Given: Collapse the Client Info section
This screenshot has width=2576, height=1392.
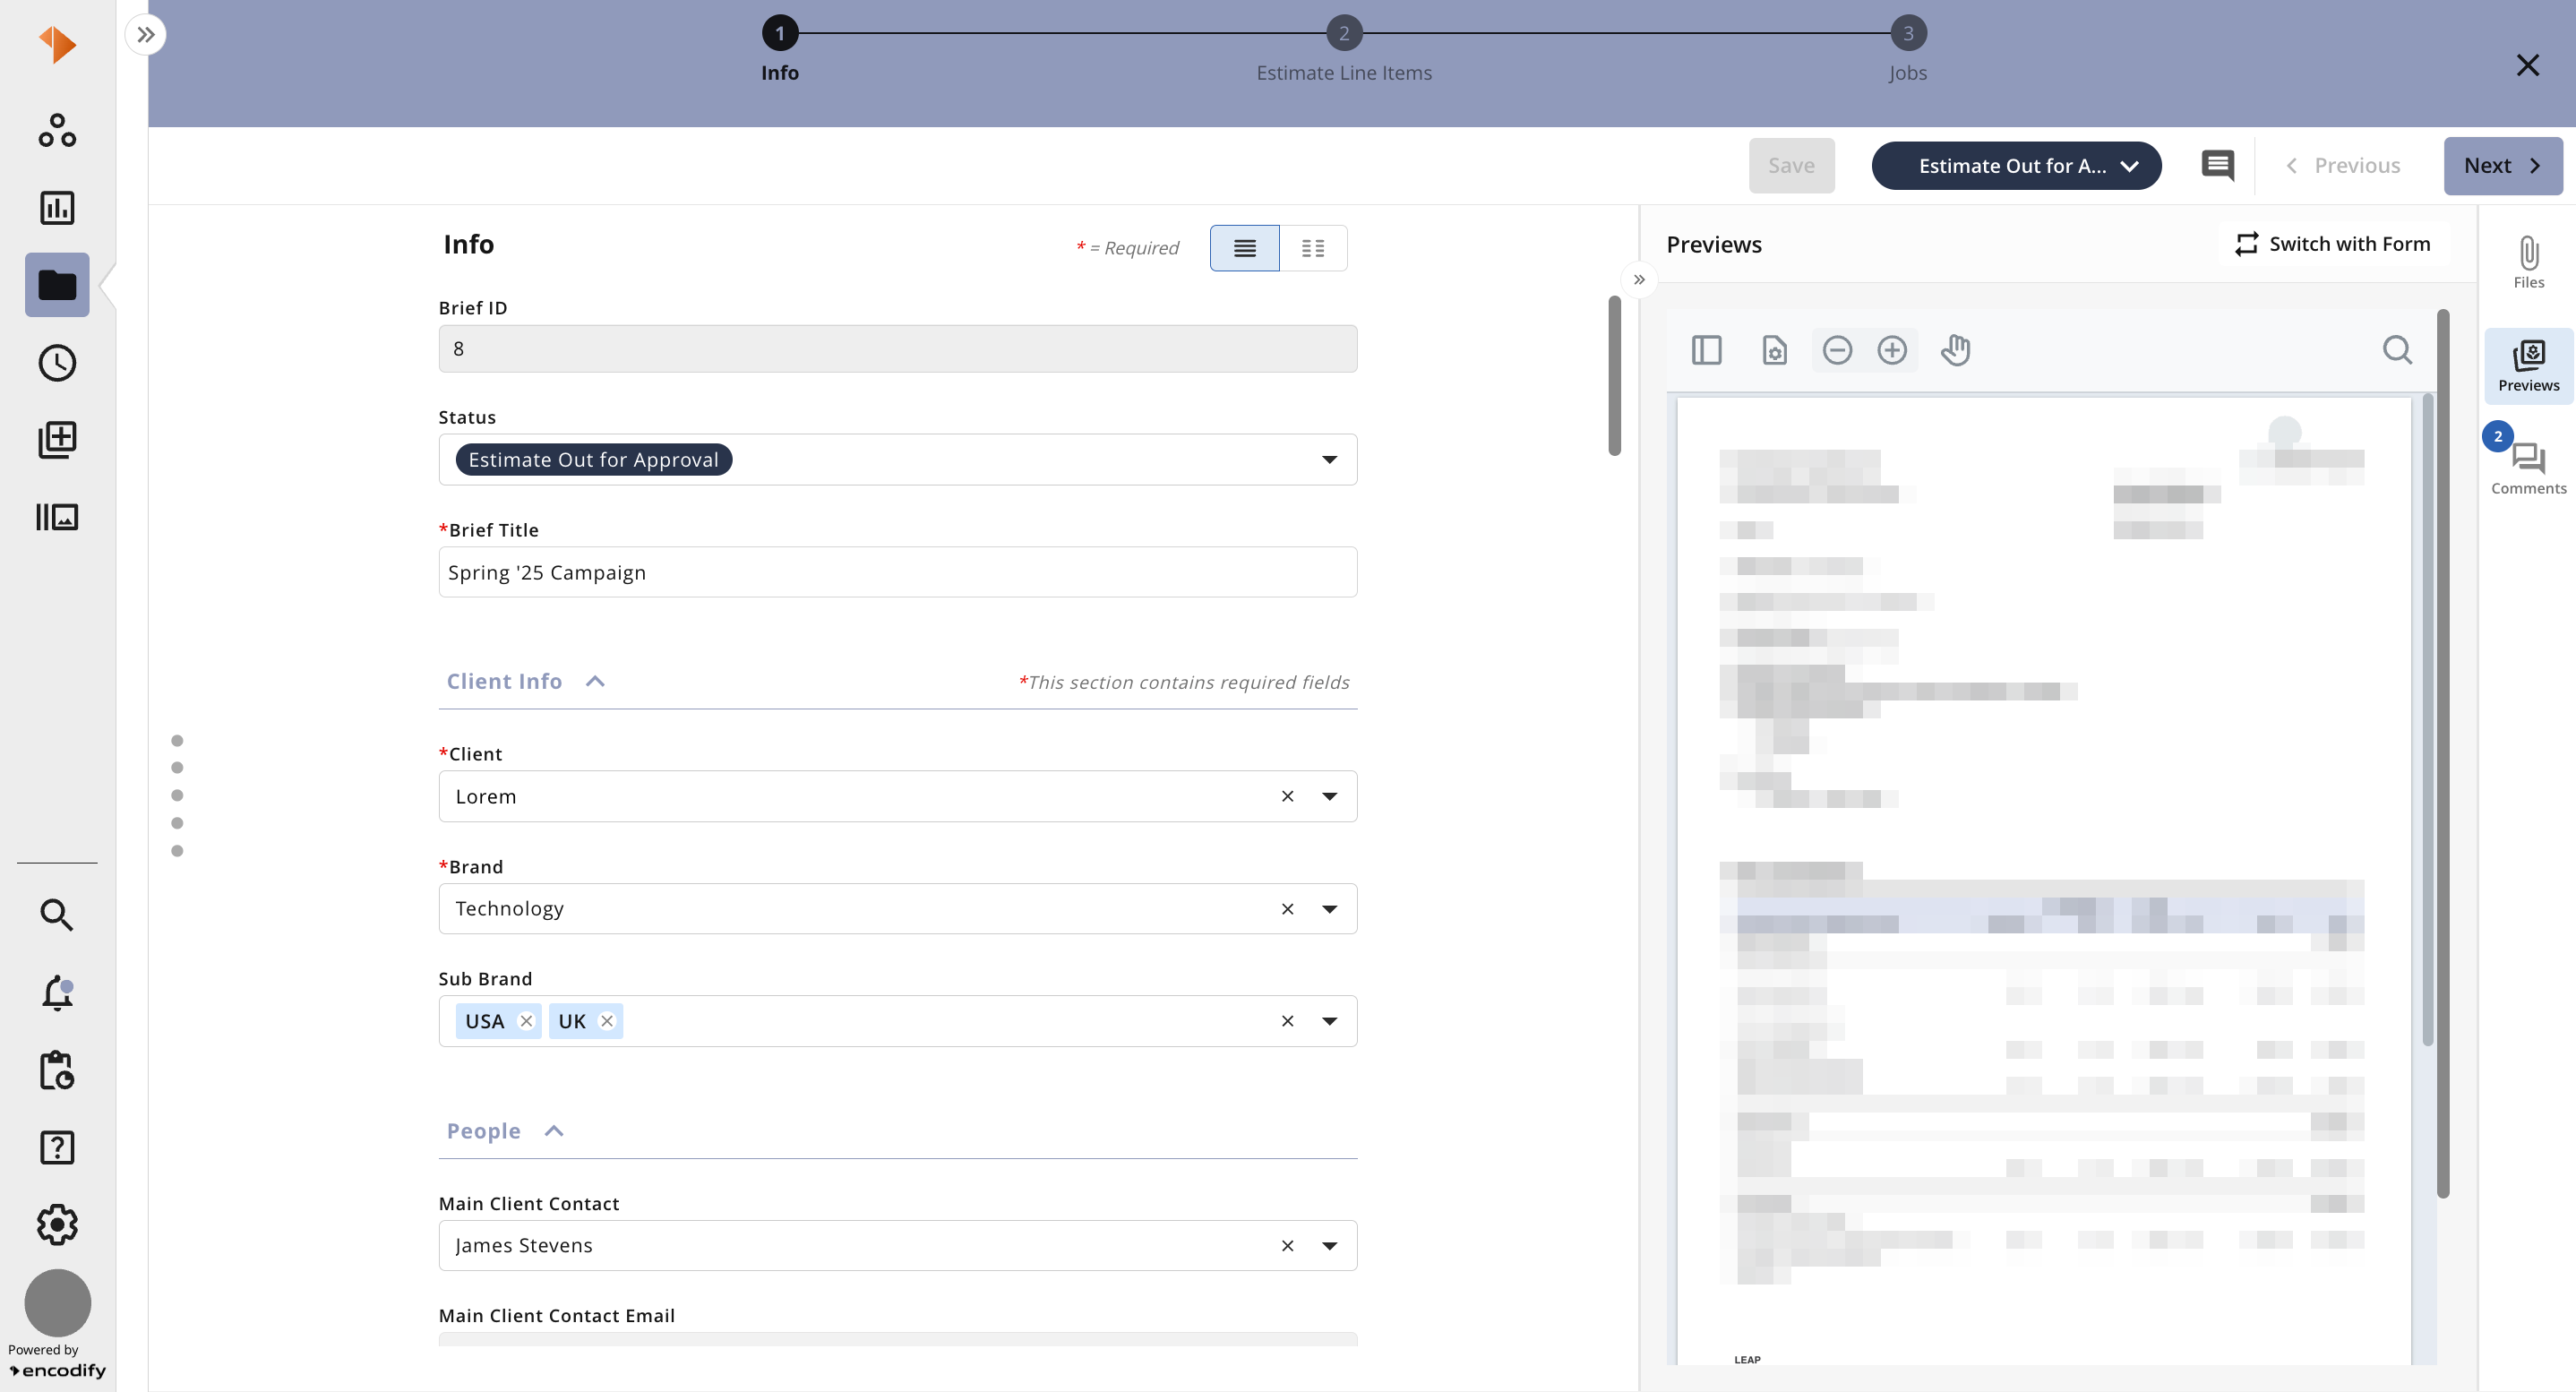Looking at the screenshot, I should [x=595, y=682].
